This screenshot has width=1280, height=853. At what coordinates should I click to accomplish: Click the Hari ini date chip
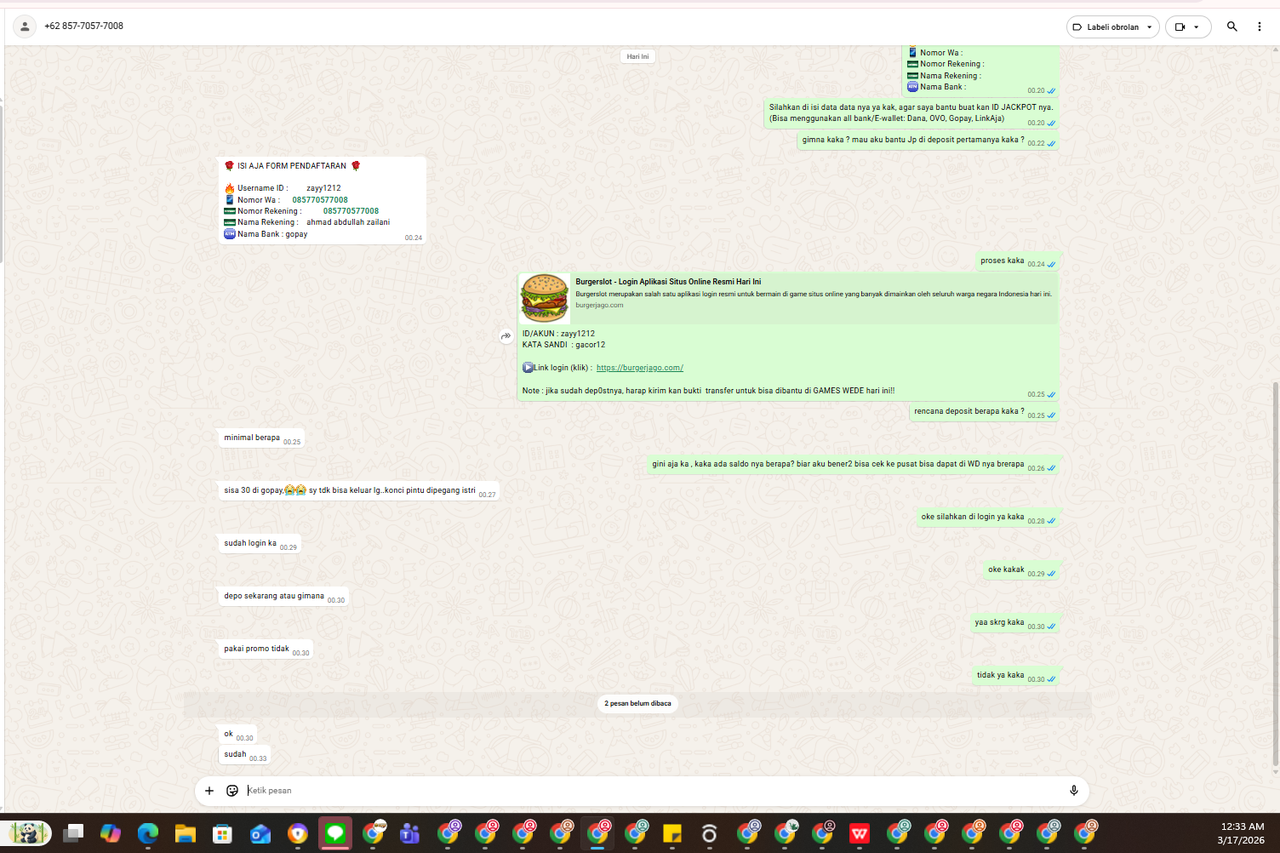point(638,57)
